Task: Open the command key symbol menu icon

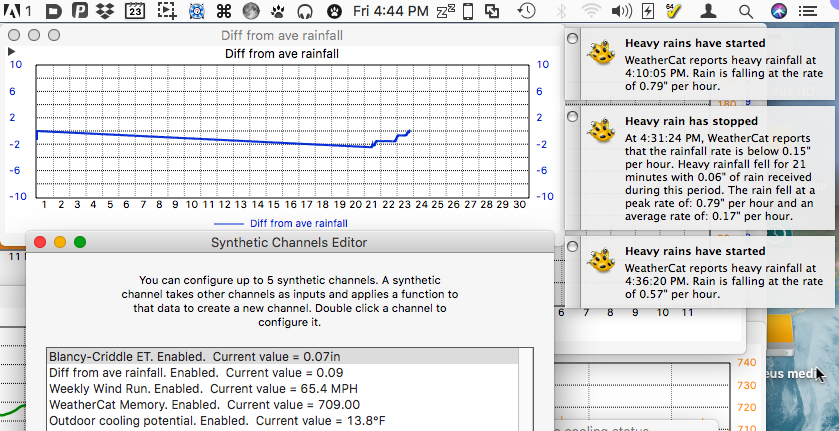Action: coord(223,10)
